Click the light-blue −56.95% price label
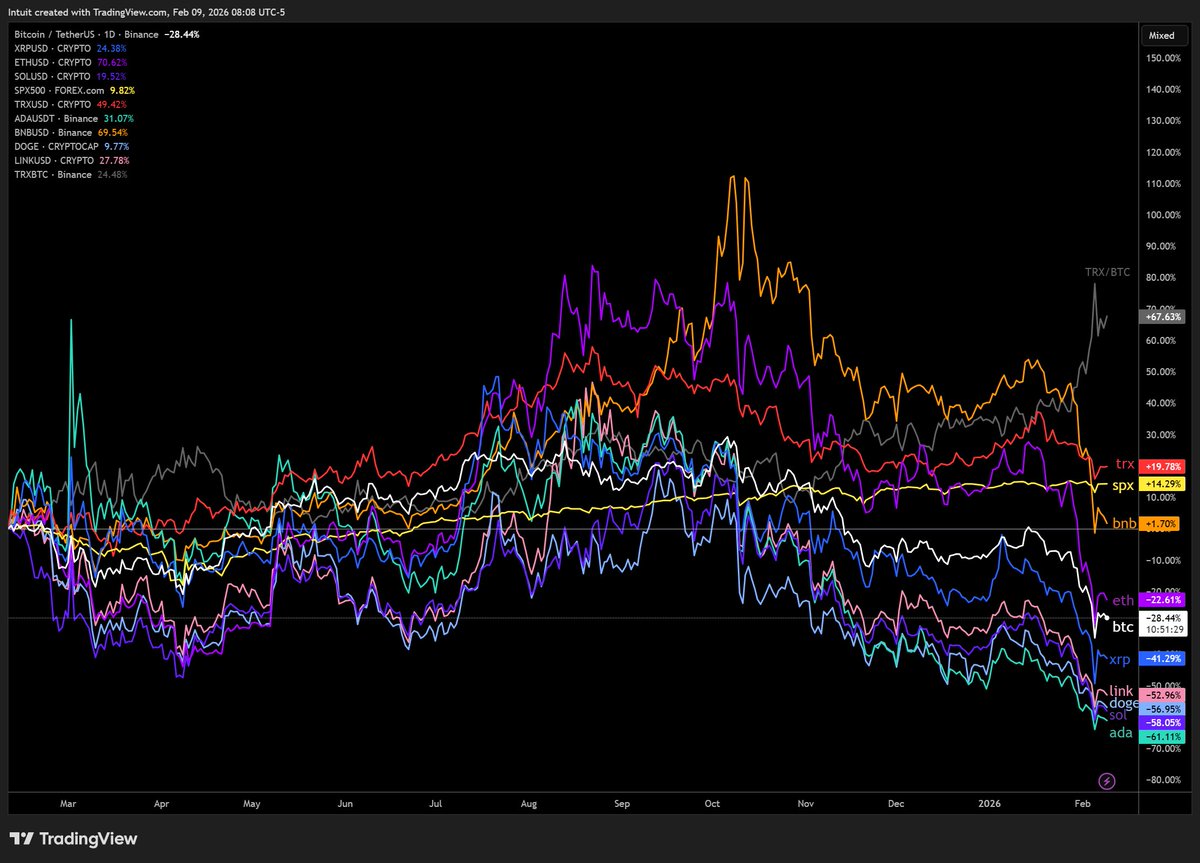1200x863 pixels. coord(1161,708)
